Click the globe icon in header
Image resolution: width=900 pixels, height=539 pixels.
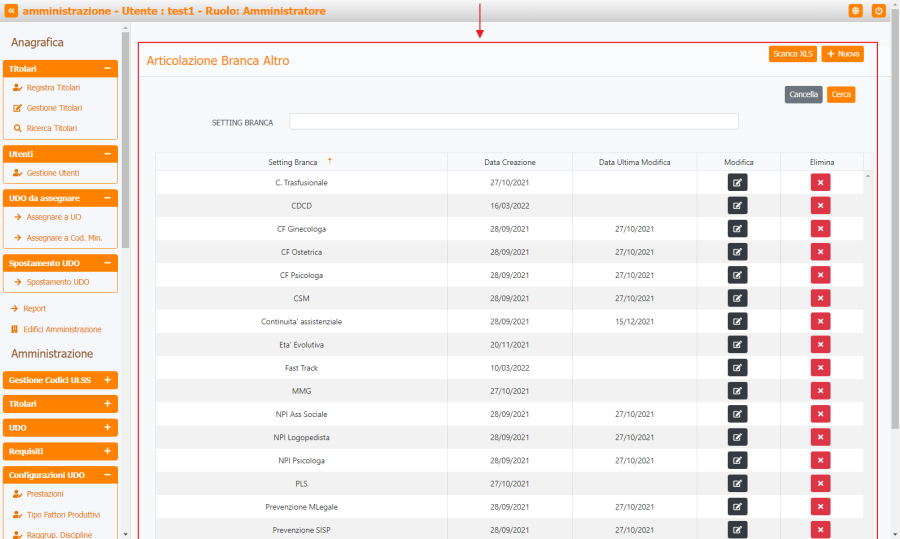tap(856, 11)
